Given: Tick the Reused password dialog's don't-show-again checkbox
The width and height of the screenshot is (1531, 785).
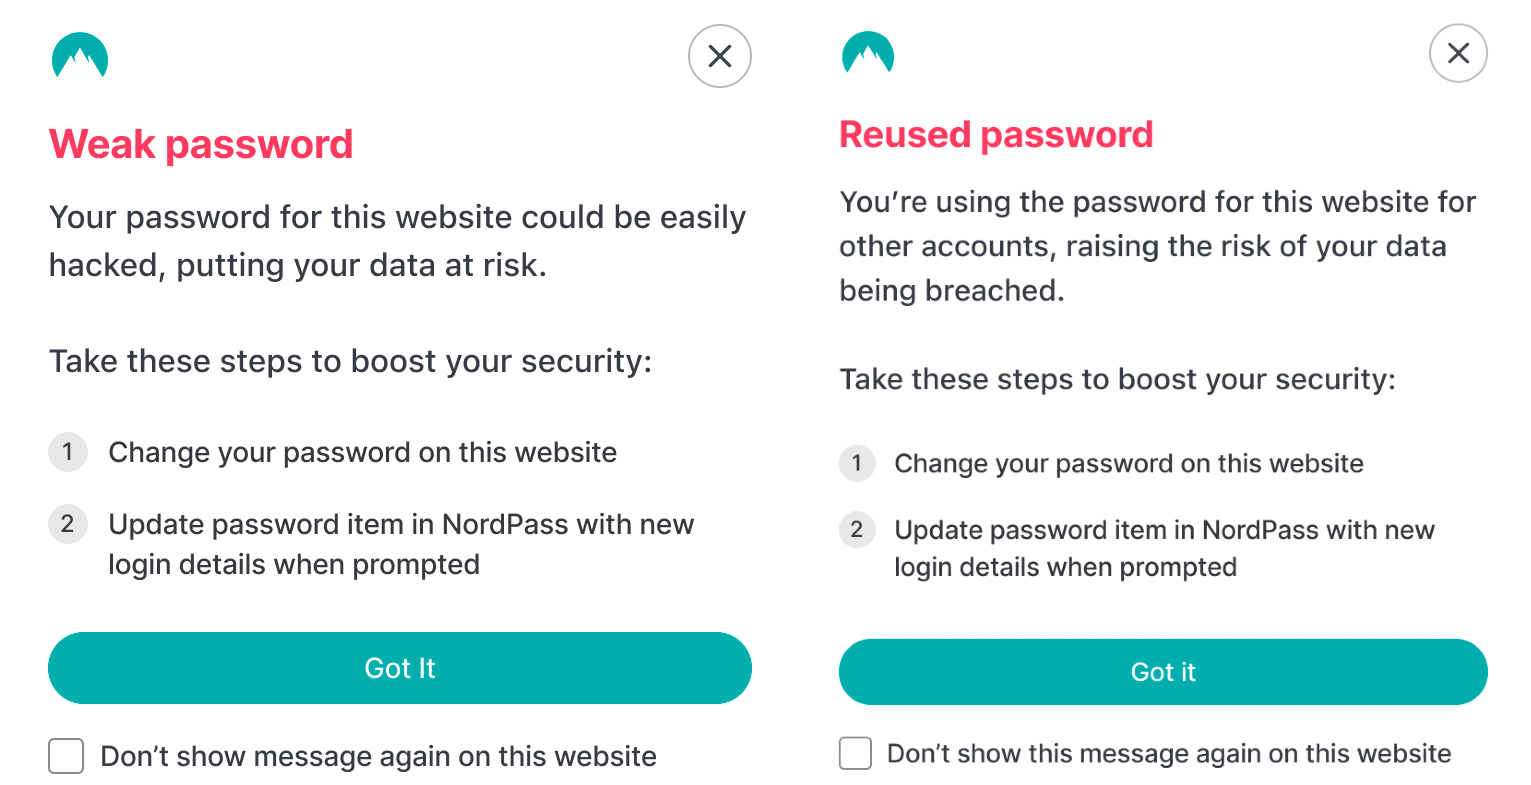Looking at the screenshot, I should 855,753.
